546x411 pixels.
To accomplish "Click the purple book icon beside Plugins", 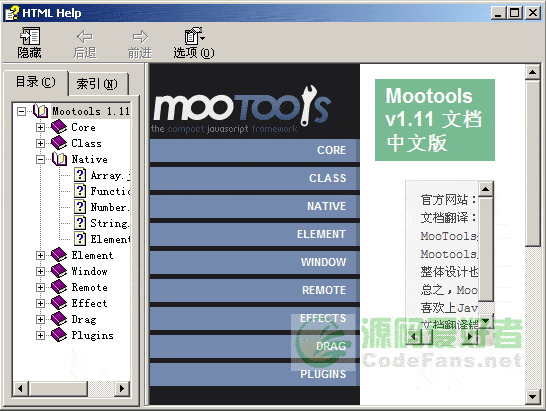I will [59, 335].
